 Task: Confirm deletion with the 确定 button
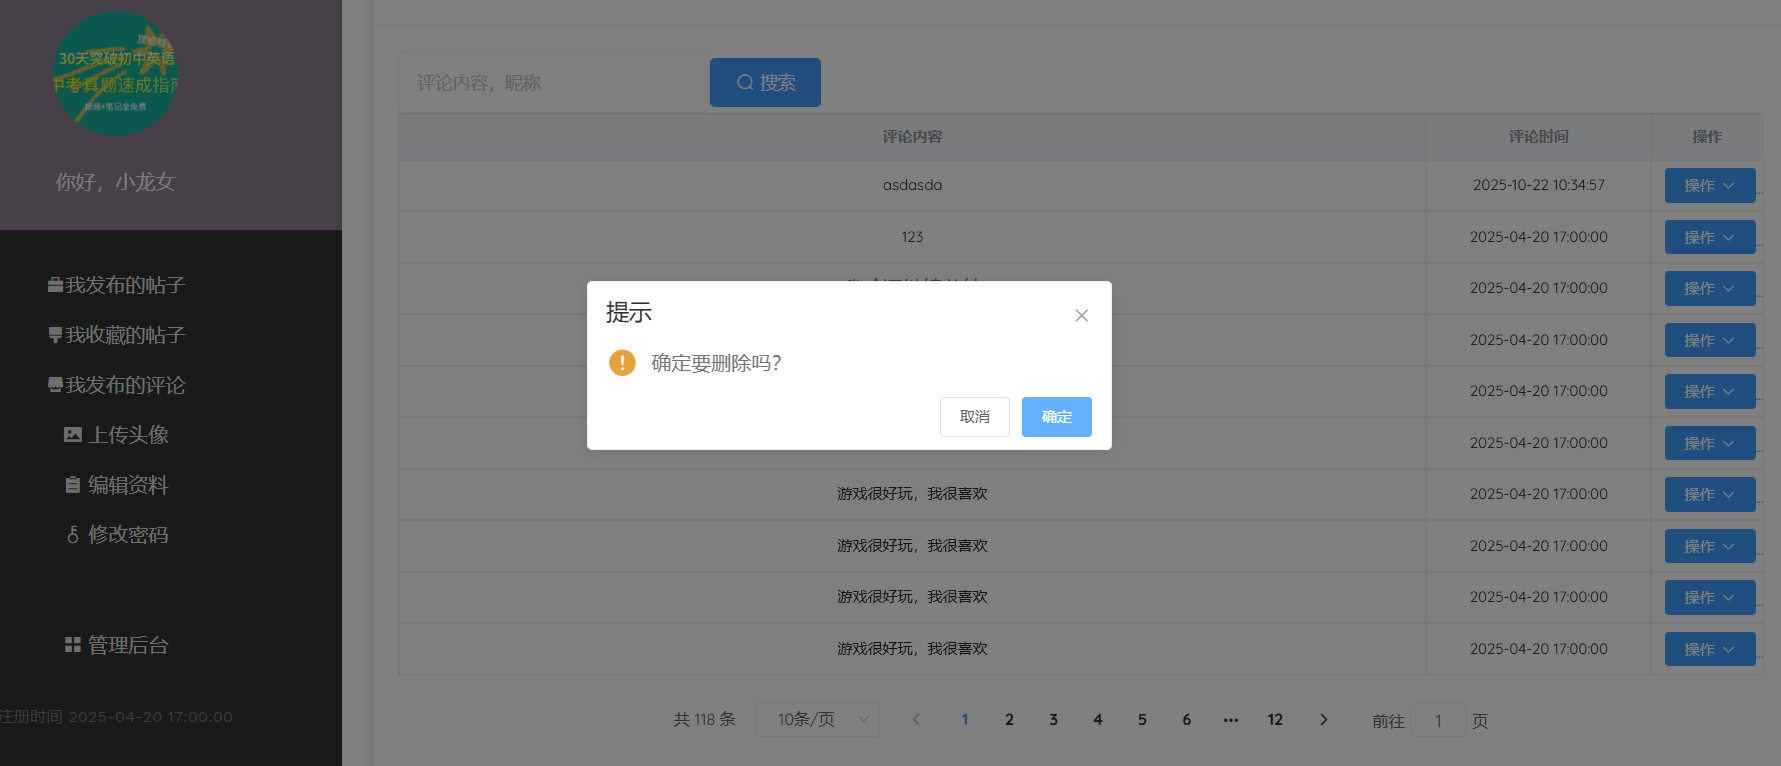coord(1056,417)
